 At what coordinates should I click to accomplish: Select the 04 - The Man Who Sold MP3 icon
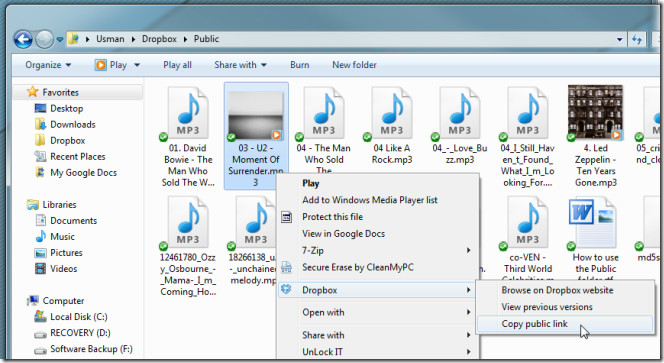[x=324, y=113]
